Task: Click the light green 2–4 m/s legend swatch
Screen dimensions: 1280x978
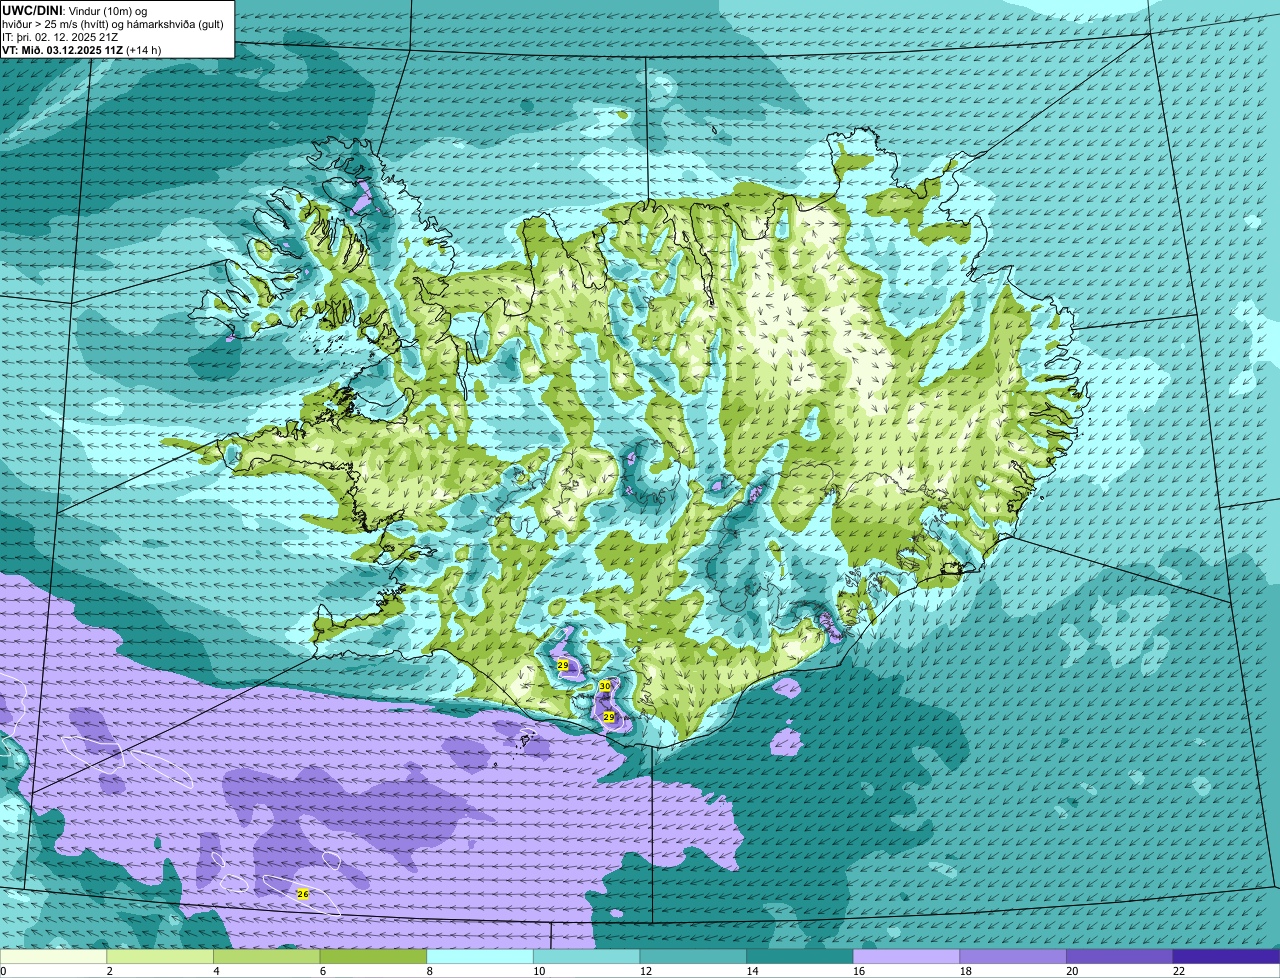Action: point(160,956)
